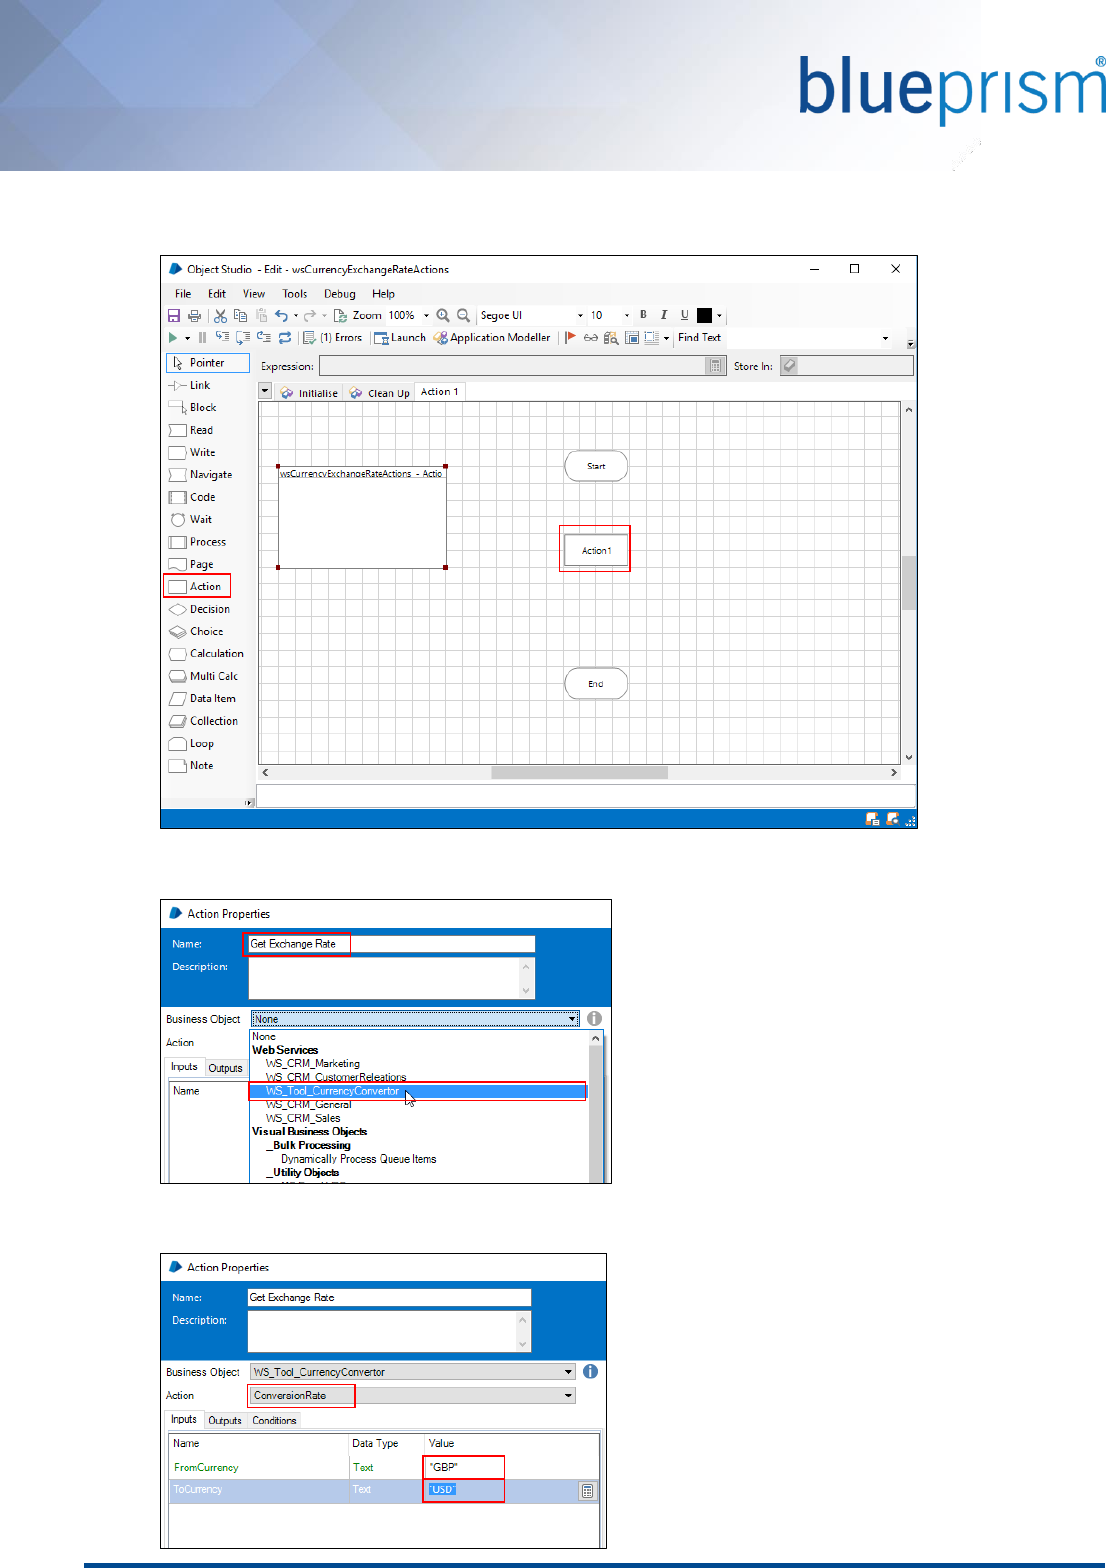Open the File menu

click(x=183, y=294)
